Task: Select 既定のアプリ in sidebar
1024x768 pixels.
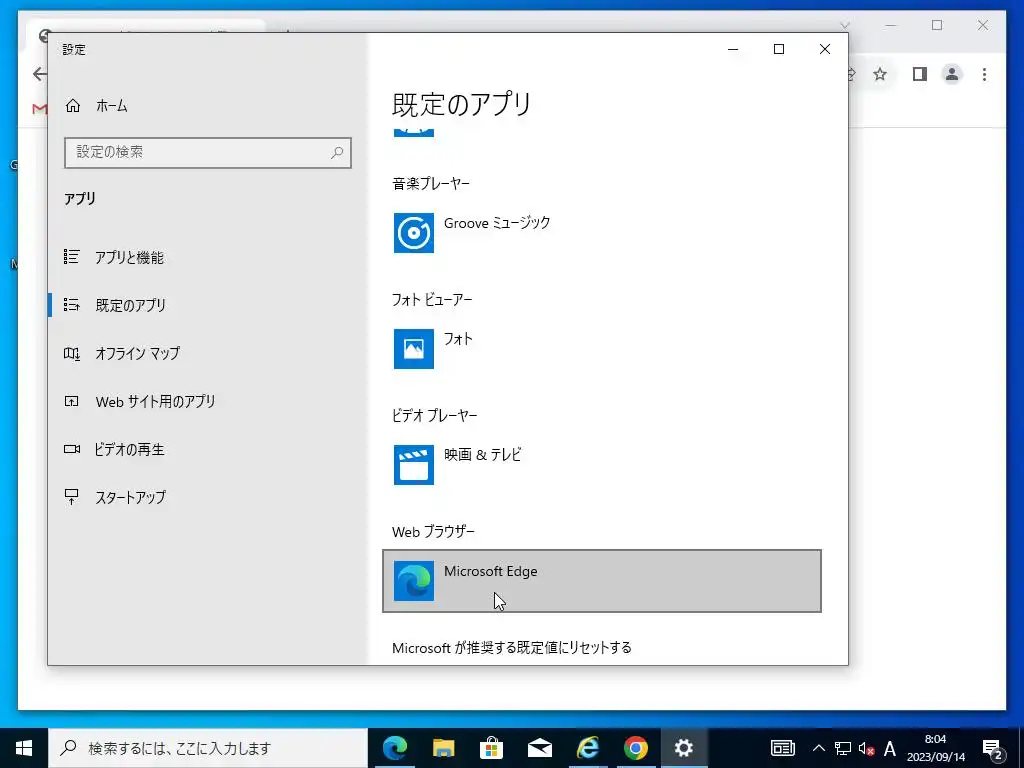Action: click(208, 305)
